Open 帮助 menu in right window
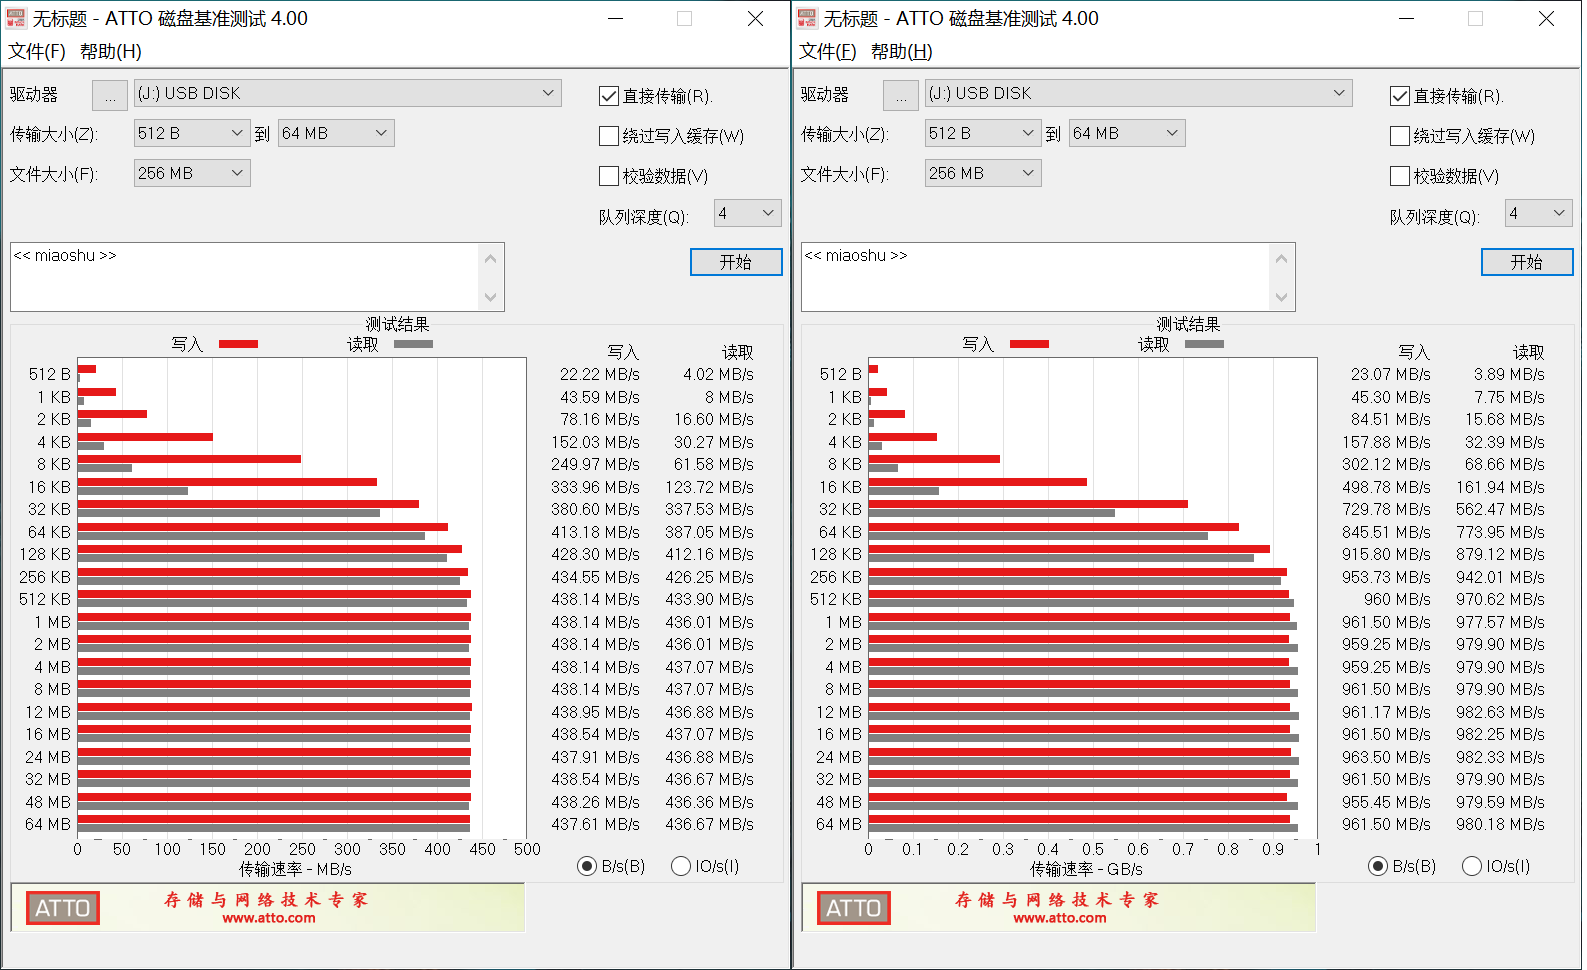This screenshot has height=970, width=1587. tap(901, 51)
